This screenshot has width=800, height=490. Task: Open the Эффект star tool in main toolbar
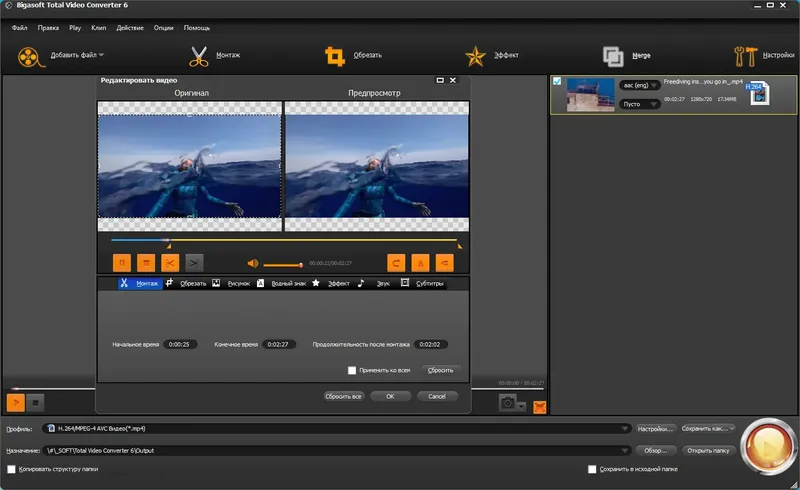coord(475,56)
